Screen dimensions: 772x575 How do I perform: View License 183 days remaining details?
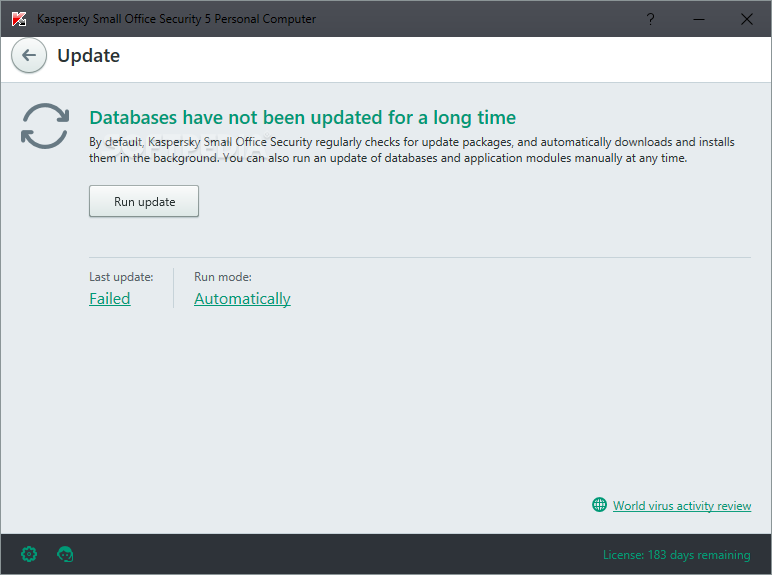(x=676, y=555)
